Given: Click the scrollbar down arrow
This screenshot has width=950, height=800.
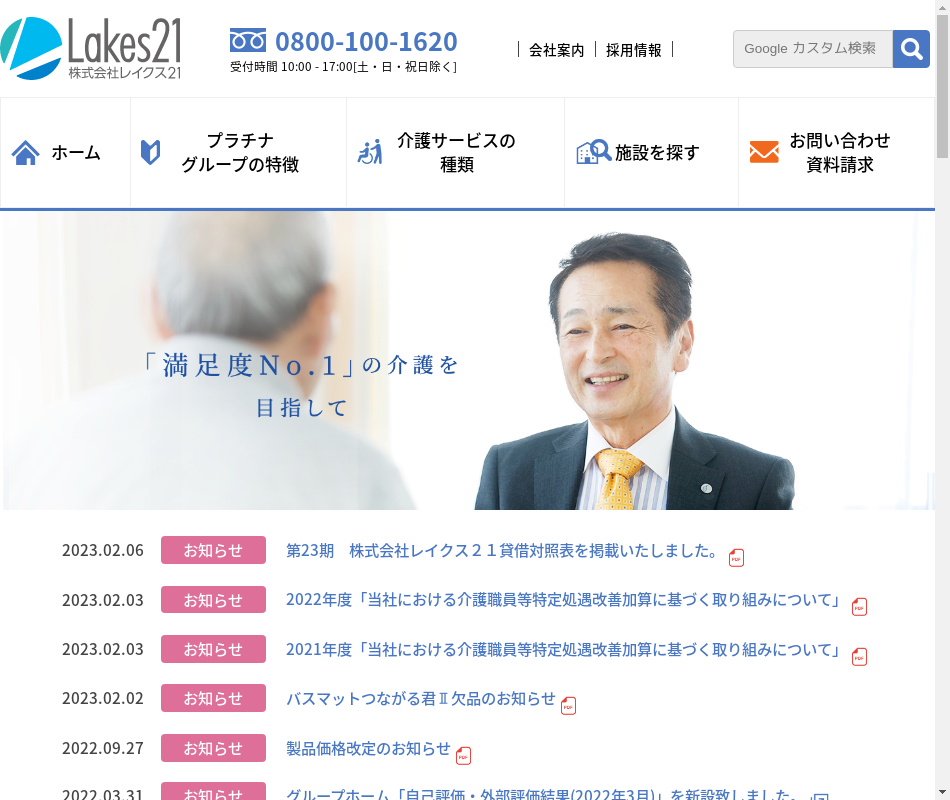Looking at the screenshot, I should point(942,793).
